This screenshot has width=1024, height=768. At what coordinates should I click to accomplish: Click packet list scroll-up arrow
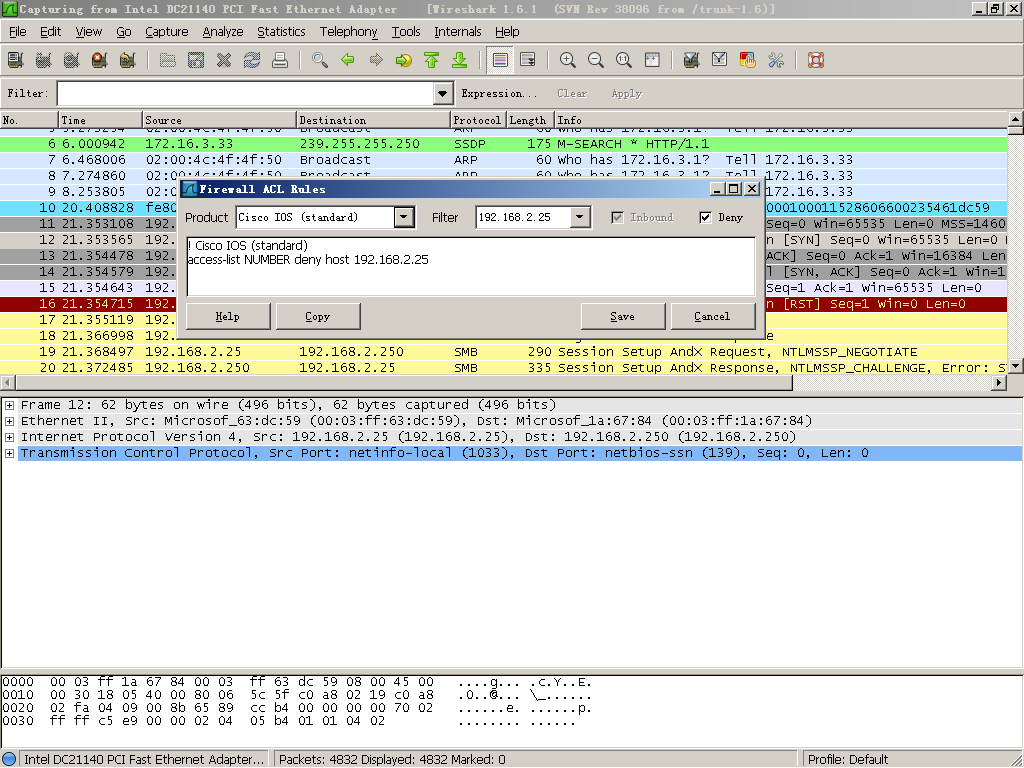pos(1016,120)
